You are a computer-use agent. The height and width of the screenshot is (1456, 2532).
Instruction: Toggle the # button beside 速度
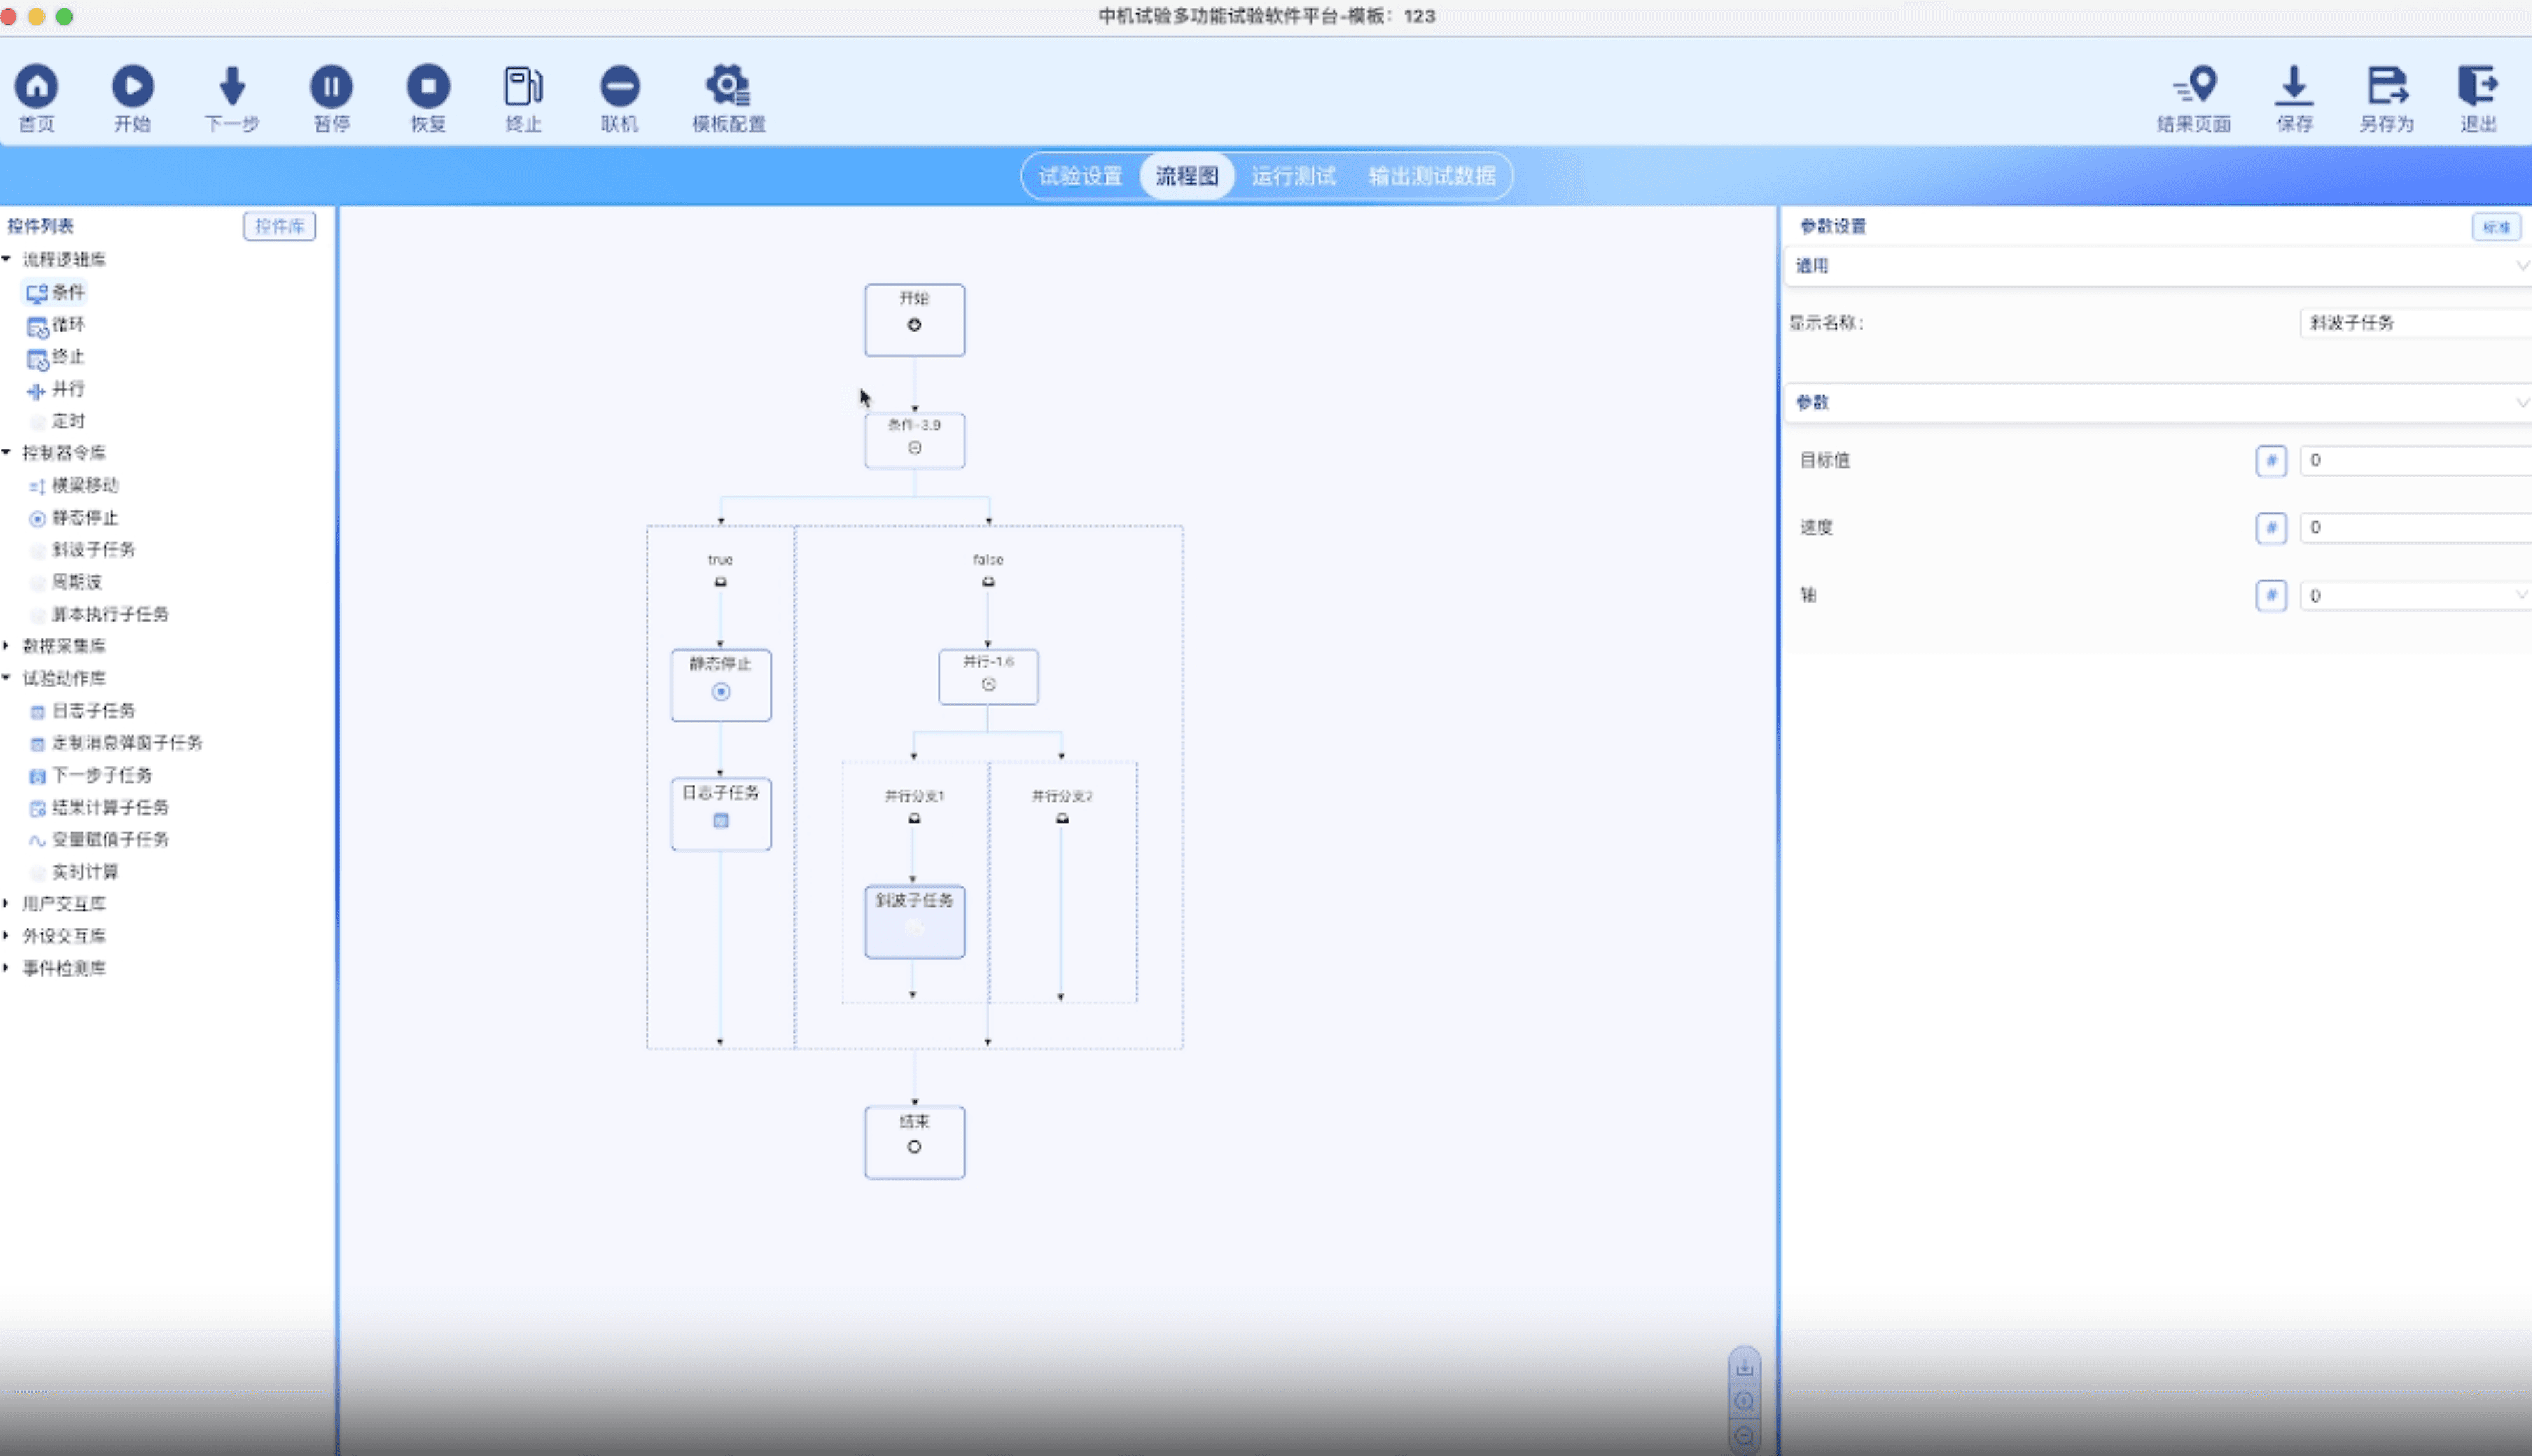(x=2271, y=528)
